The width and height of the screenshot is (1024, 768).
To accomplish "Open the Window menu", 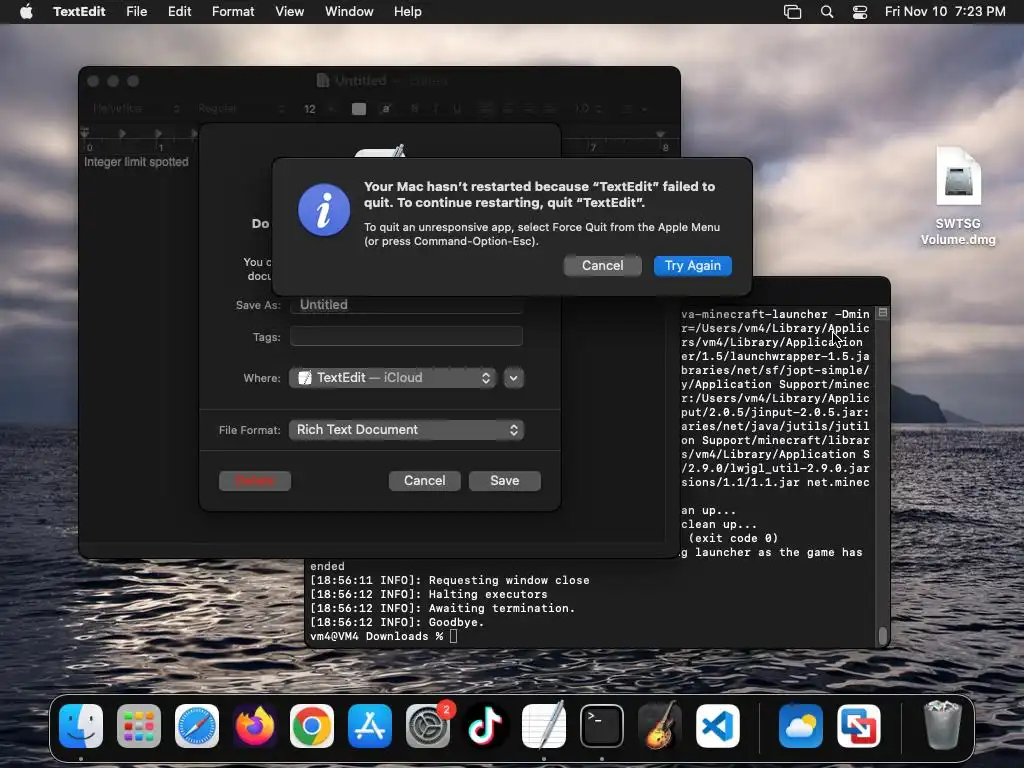I will click(x=349, y=11).
